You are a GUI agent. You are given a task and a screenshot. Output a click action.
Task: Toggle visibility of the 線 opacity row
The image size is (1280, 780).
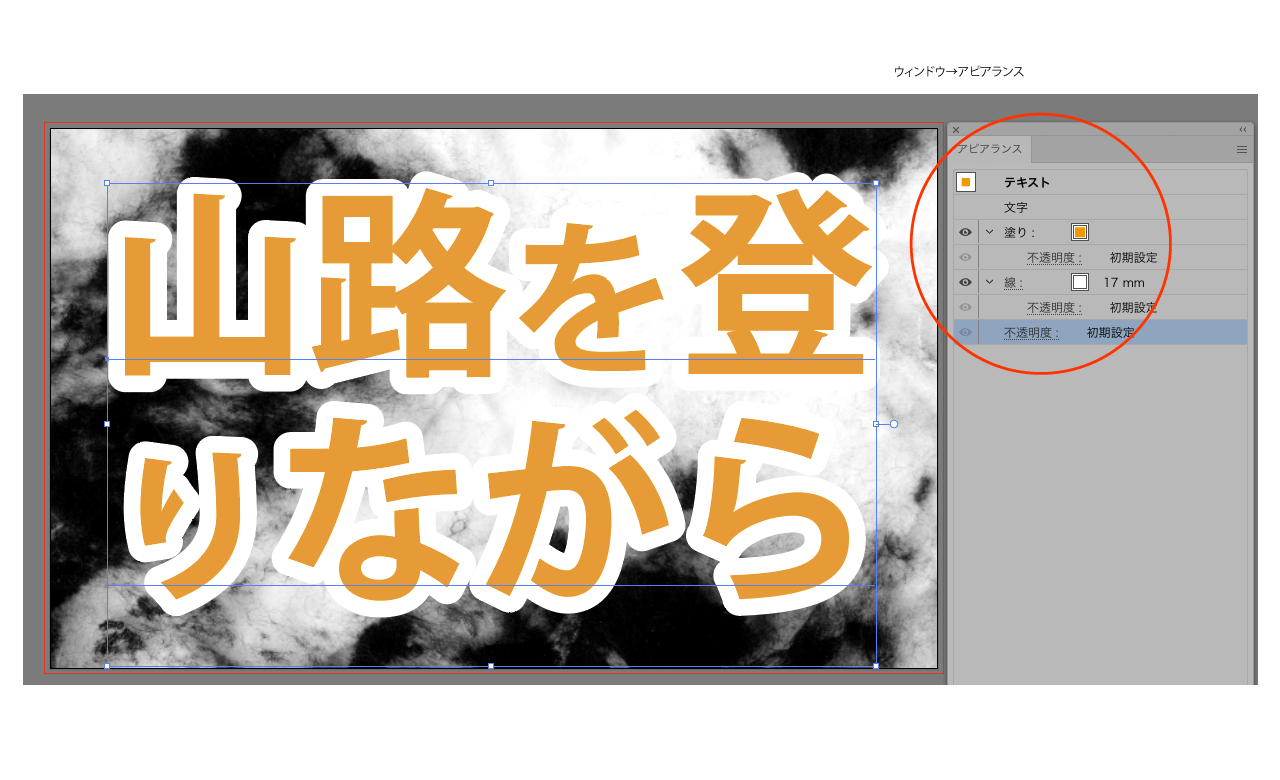965,307
